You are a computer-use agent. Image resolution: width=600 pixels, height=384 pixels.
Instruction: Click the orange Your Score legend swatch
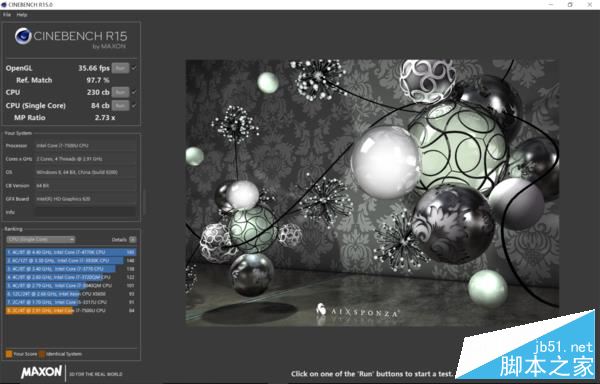point(9,354)
